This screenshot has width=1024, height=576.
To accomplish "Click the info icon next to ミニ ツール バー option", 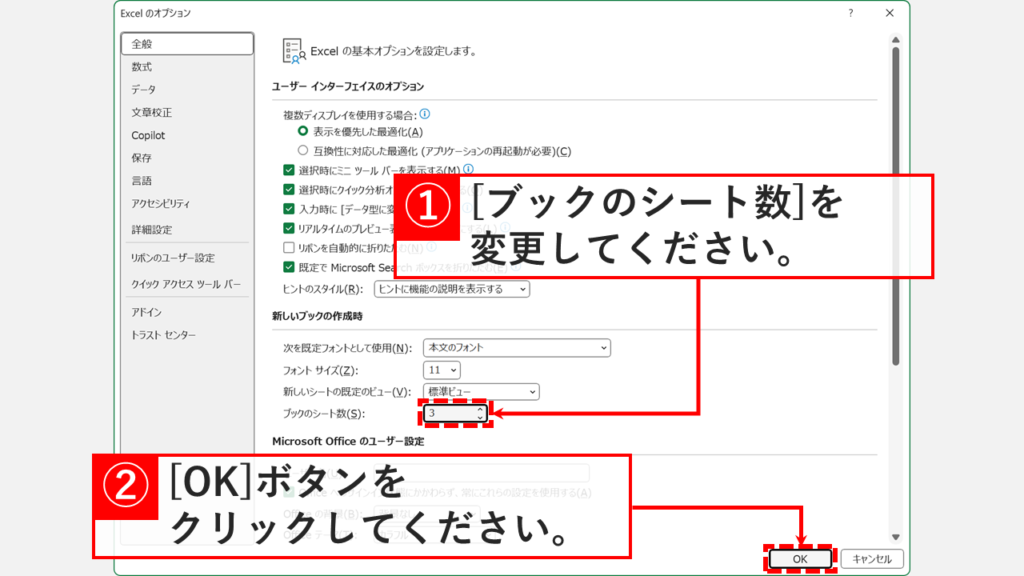I will point(468,167).
